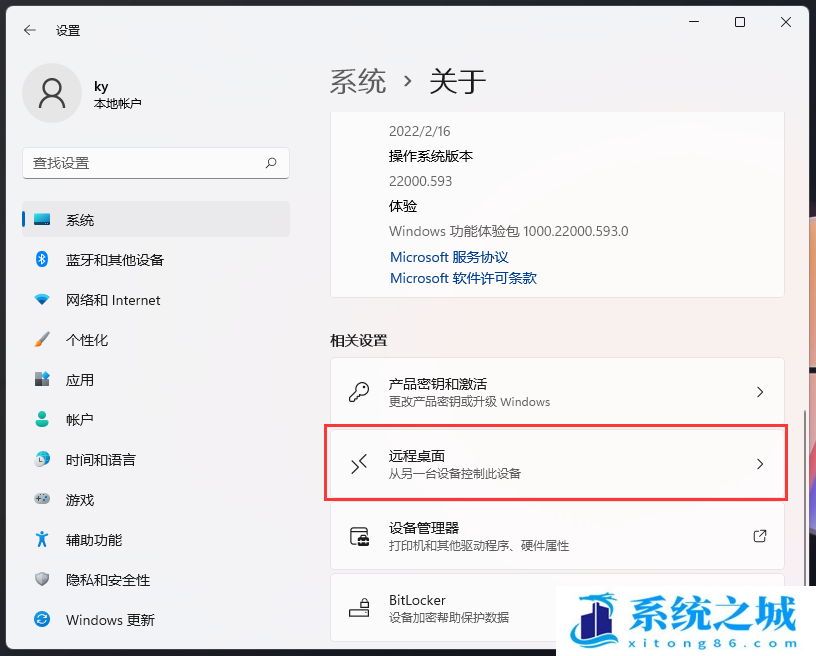Click the Gaming controller icon
The width and height of the screenshot is (816, 656).
click(42, 499)
